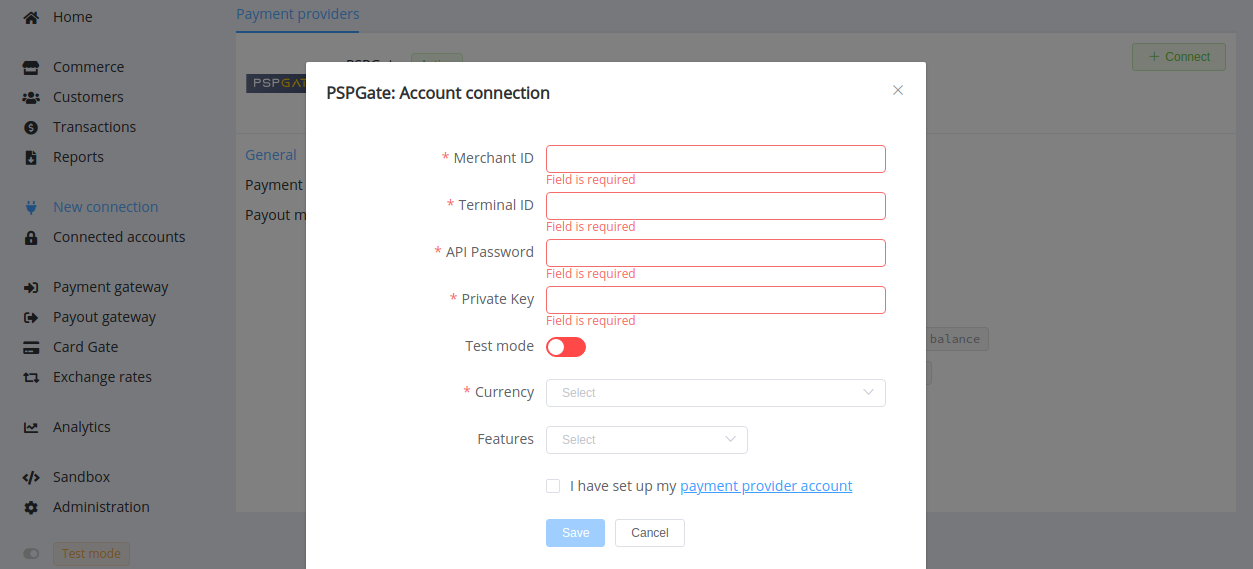Viewport: 1253px width, 569px height.
Task: Open the Payment providers tab
Action: [x=297, y=14]
